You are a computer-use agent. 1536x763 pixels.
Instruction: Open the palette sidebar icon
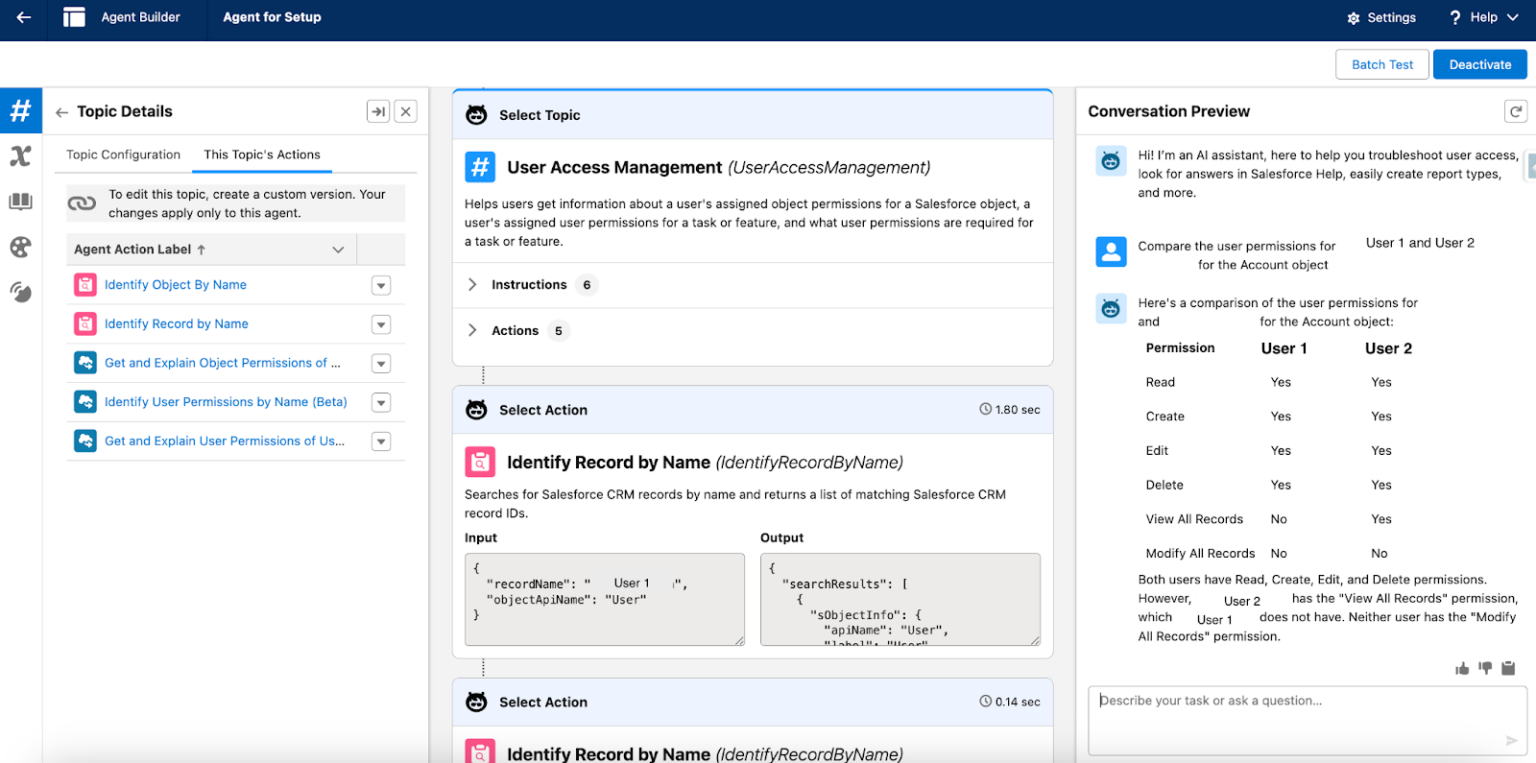pyautogui.click(x=20, y=247)
